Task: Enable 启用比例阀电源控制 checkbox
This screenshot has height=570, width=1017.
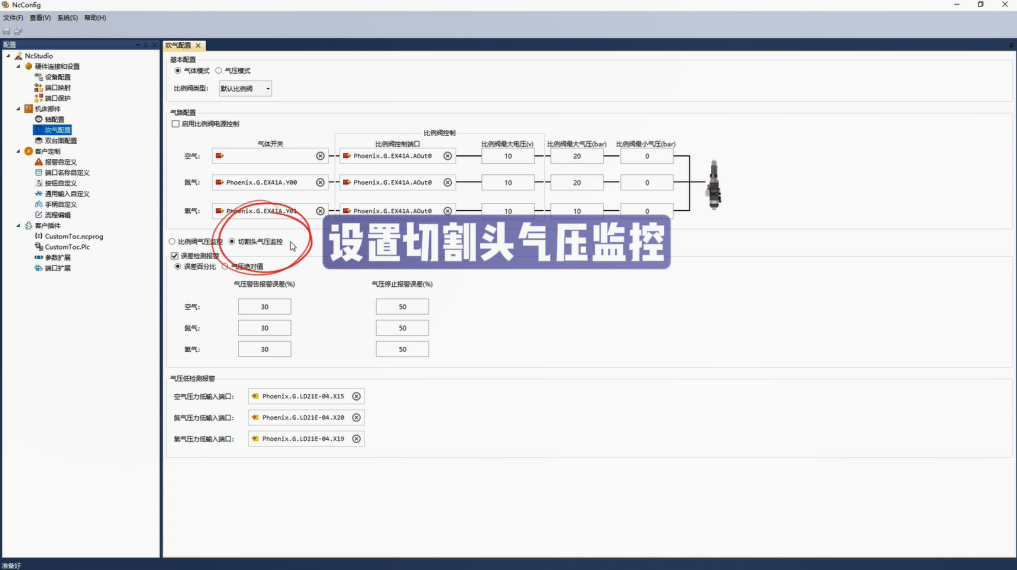Action: pyautogui.click(x=176, y=124)
